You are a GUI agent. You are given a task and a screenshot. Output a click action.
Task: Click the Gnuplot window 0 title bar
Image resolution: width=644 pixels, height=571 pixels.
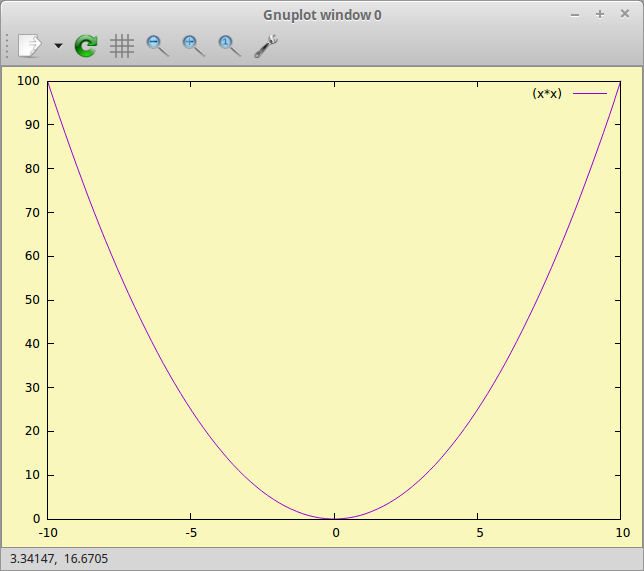click(321, 14)
